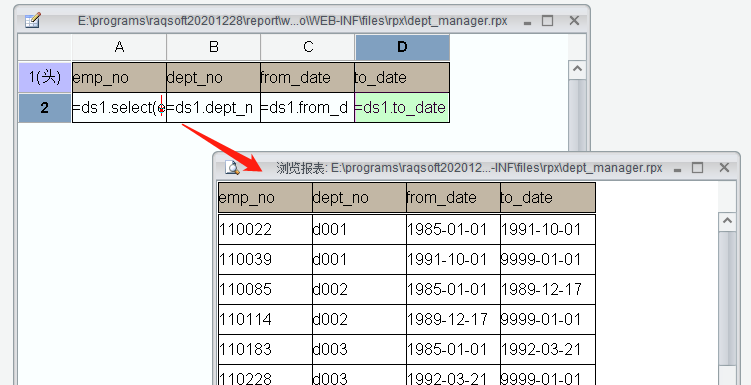Image resolution: width=751 pixels, height=385 pixels.
Task: Click preview header cell emp_no
Action: (x=265, y=197)
